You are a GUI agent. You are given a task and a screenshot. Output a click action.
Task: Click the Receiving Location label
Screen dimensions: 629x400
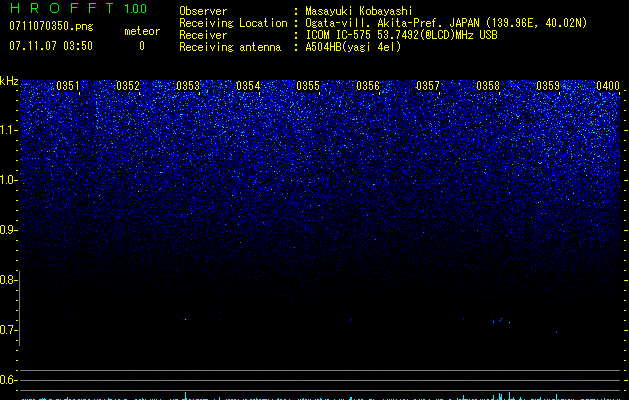pos(233,23)
